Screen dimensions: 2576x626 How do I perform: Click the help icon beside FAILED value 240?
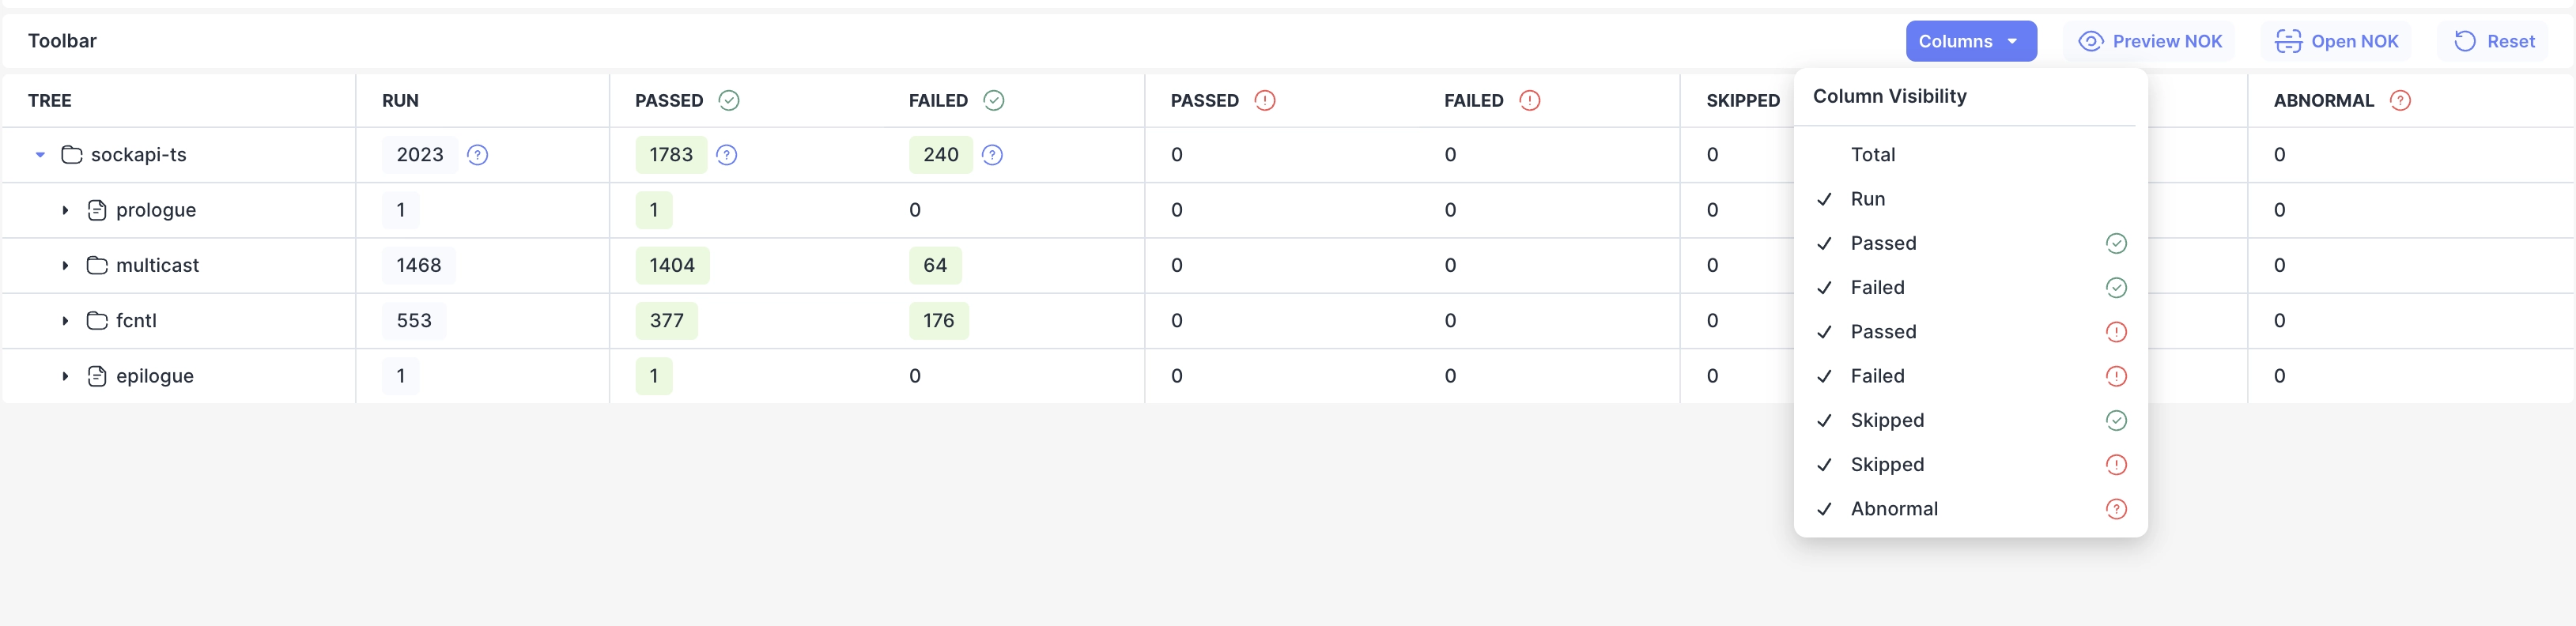pos(993,155)
